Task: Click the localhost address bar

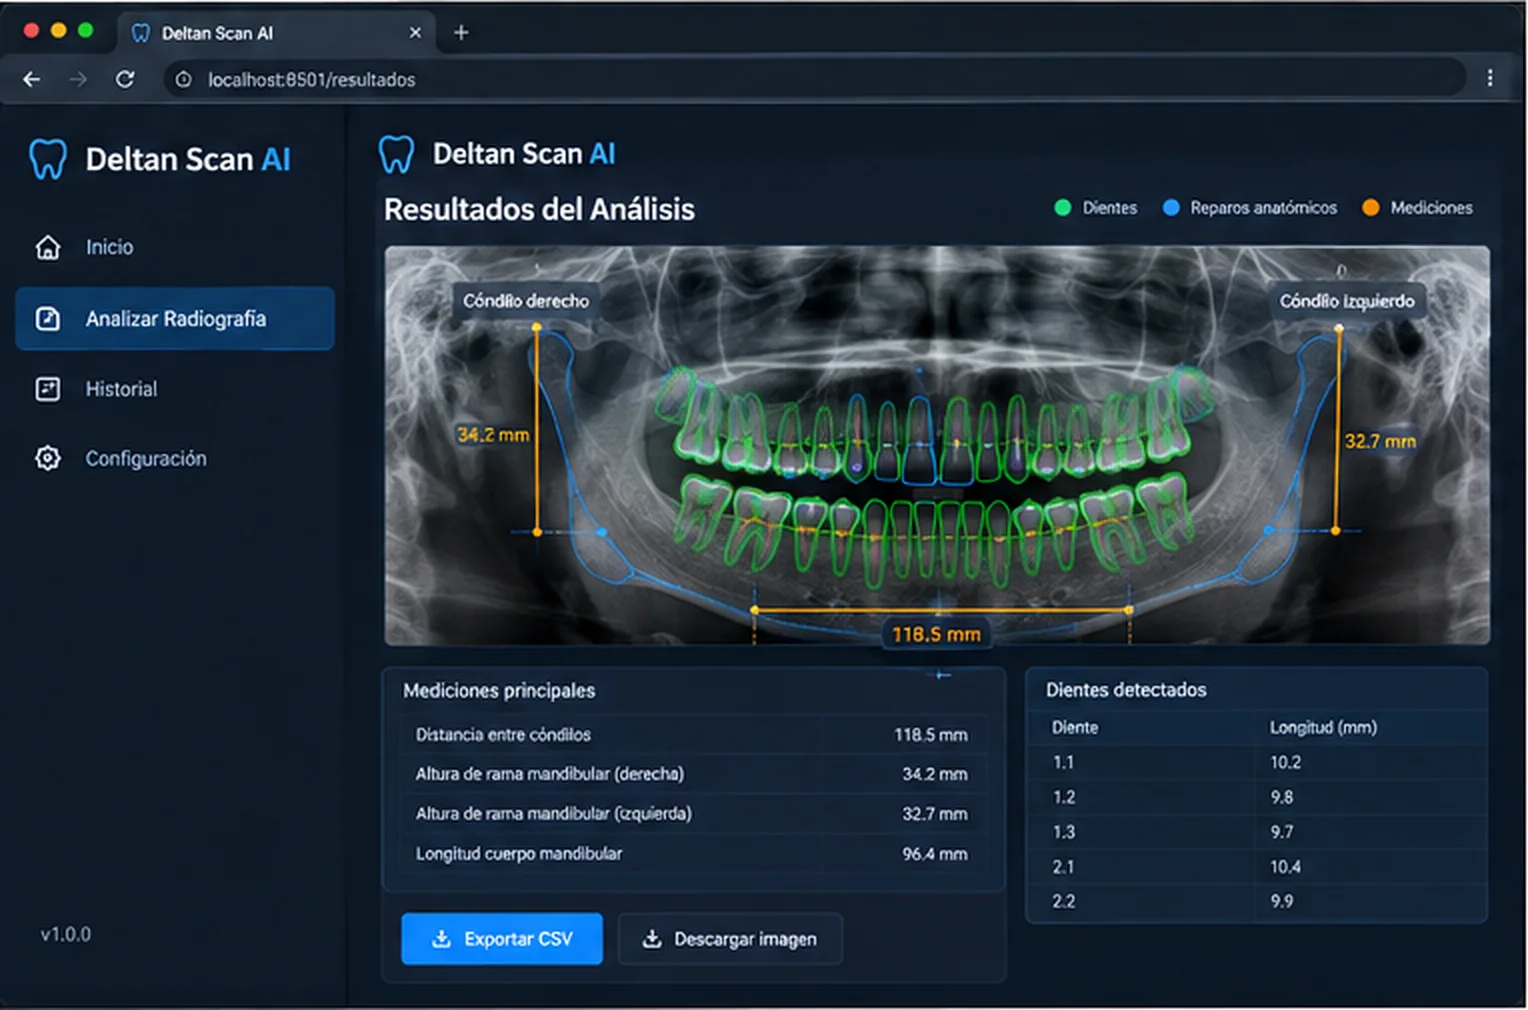Action: [x=815, y=79]
